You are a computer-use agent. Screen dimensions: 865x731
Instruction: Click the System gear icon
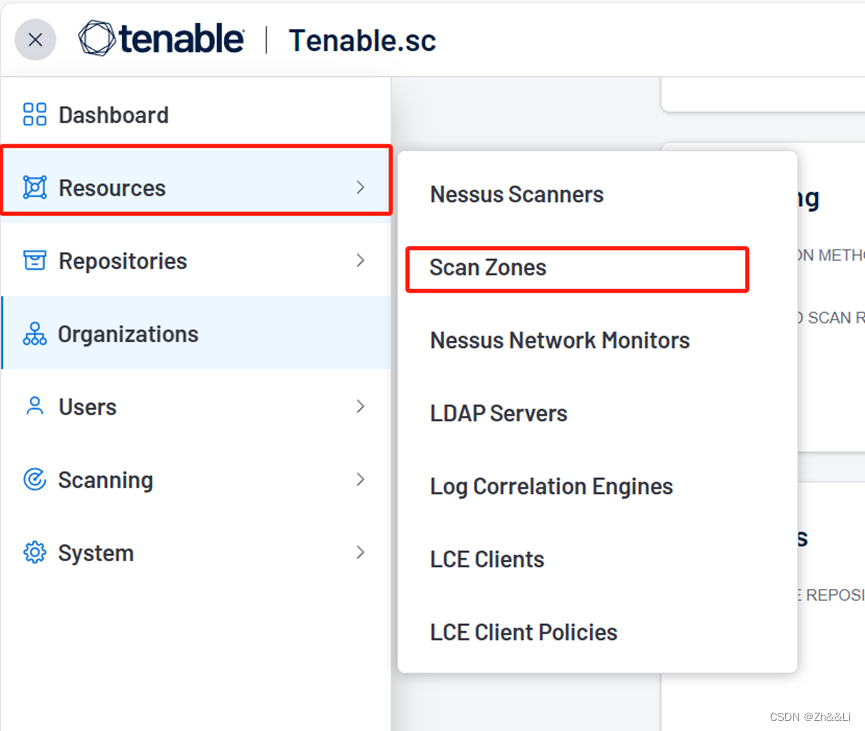34,552
